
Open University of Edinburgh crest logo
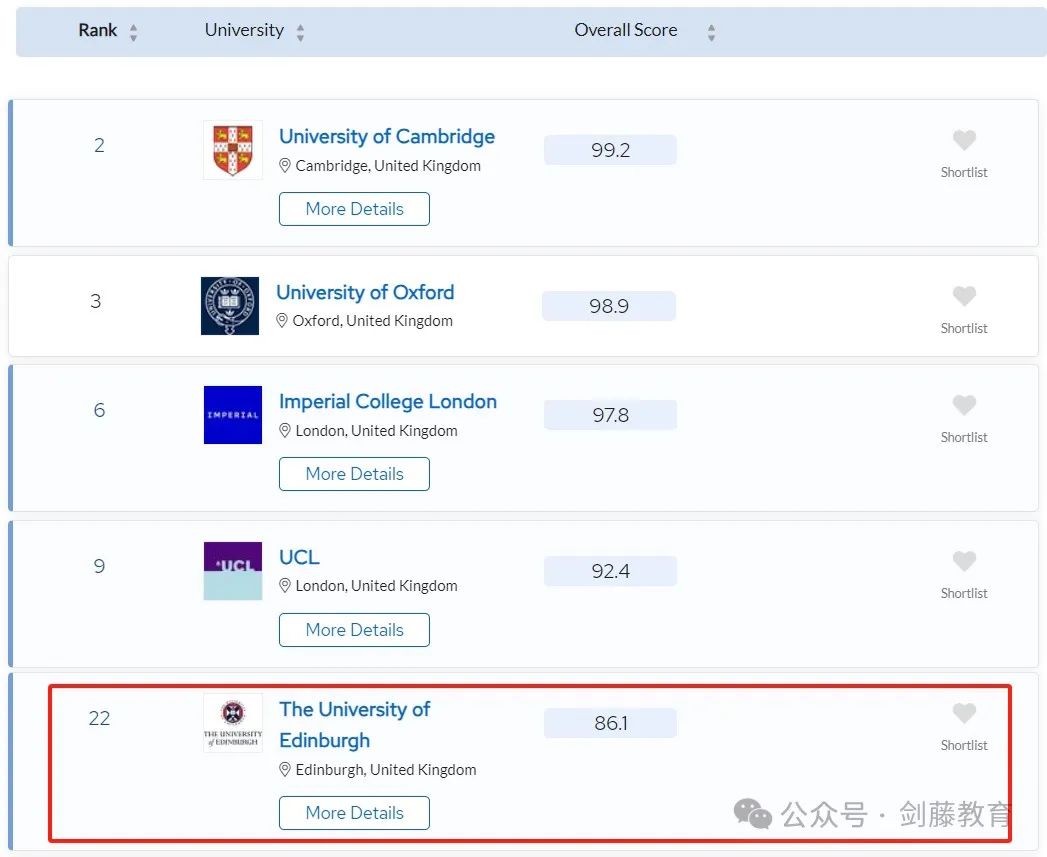[x=232, y=723]
